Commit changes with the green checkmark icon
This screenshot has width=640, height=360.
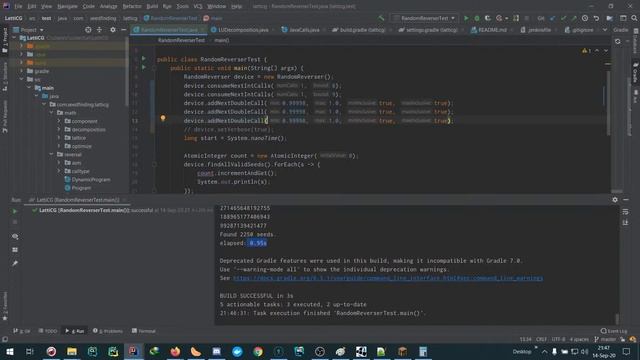coord(563,18)
